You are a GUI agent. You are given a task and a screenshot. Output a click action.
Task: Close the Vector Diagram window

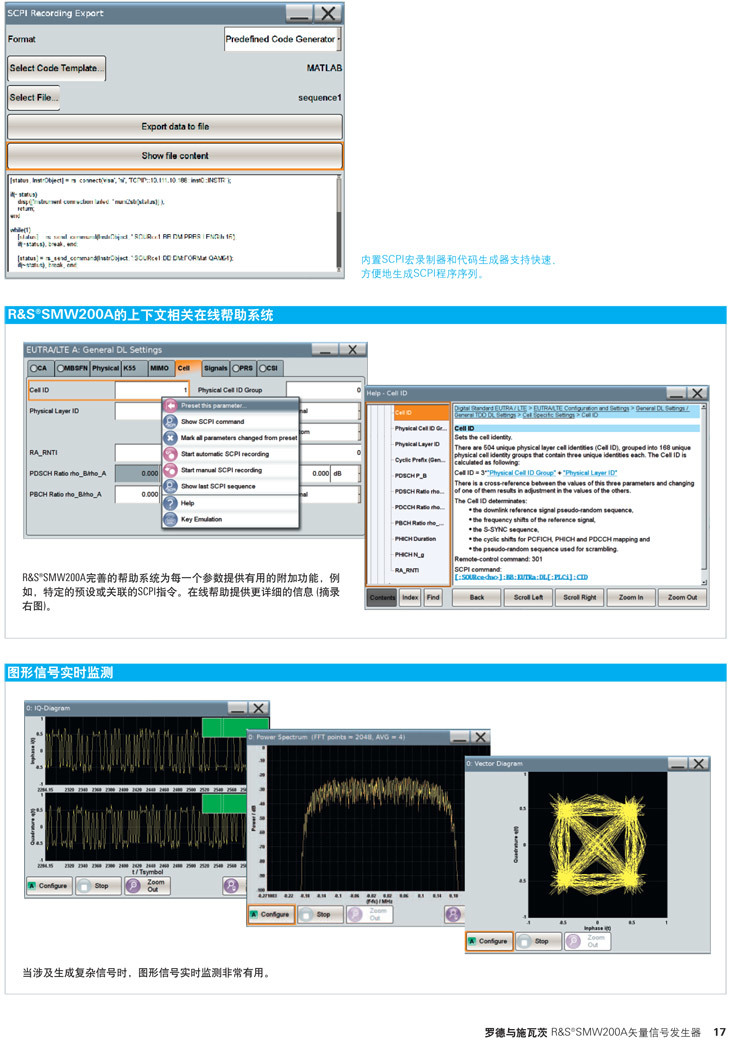tap(699, 763)
